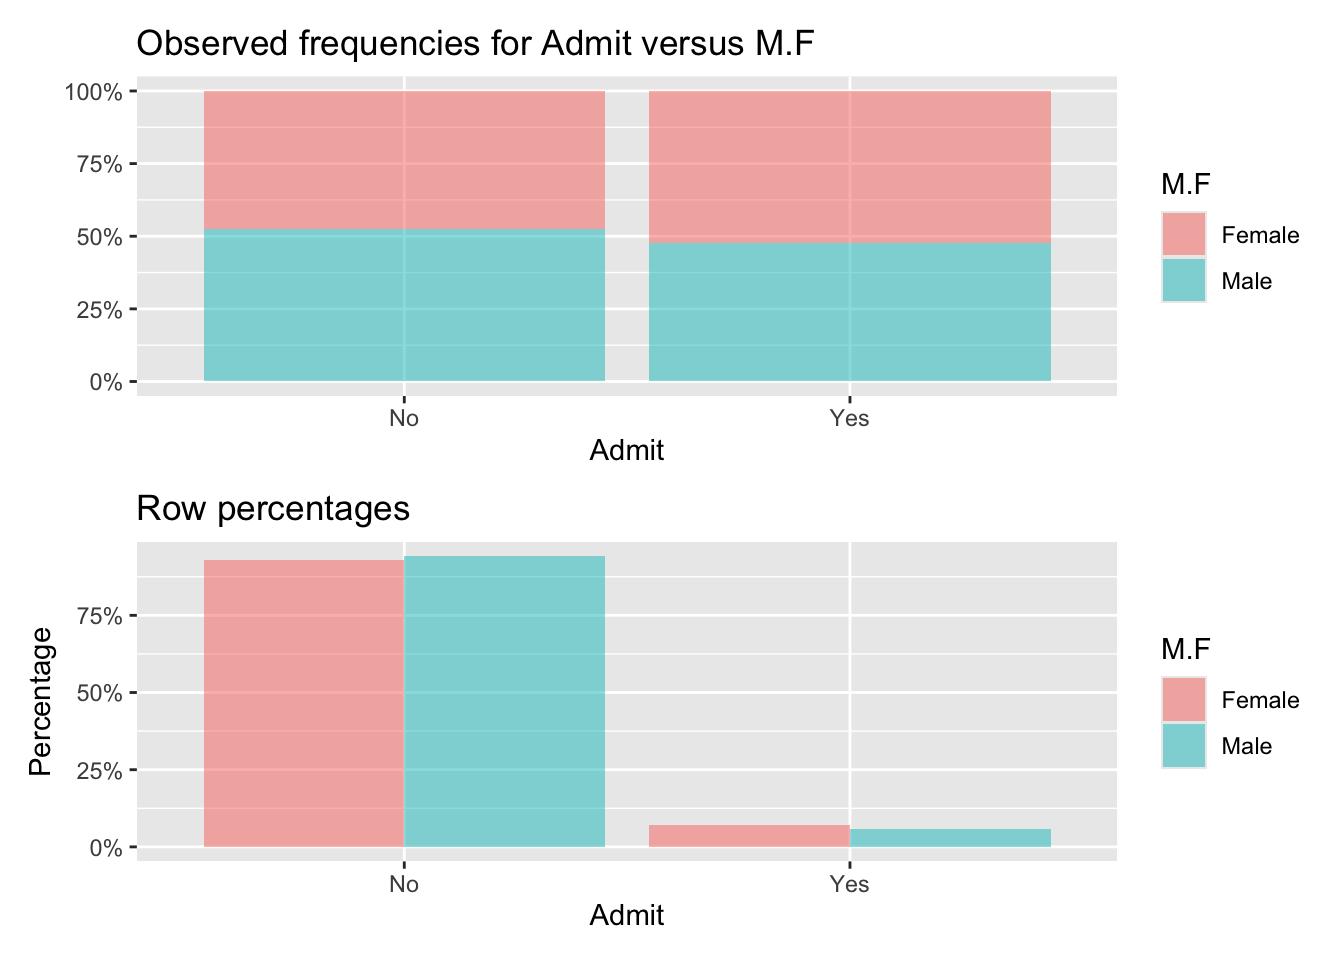Image resolution: width=1344 pixels, height=960 pixels.
Task: Click the 'Observed frequencies for Admit versus M.F' title
Action: click(475, 44)
